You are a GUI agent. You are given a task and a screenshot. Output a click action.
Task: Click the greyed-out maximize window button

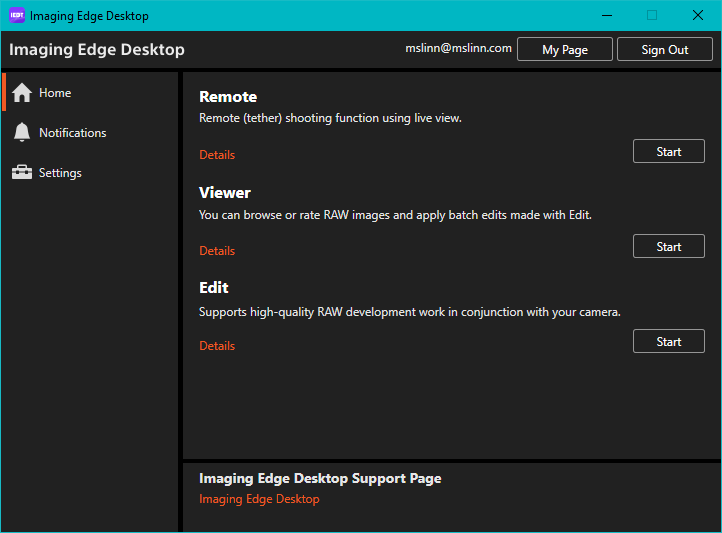(652, 15)
